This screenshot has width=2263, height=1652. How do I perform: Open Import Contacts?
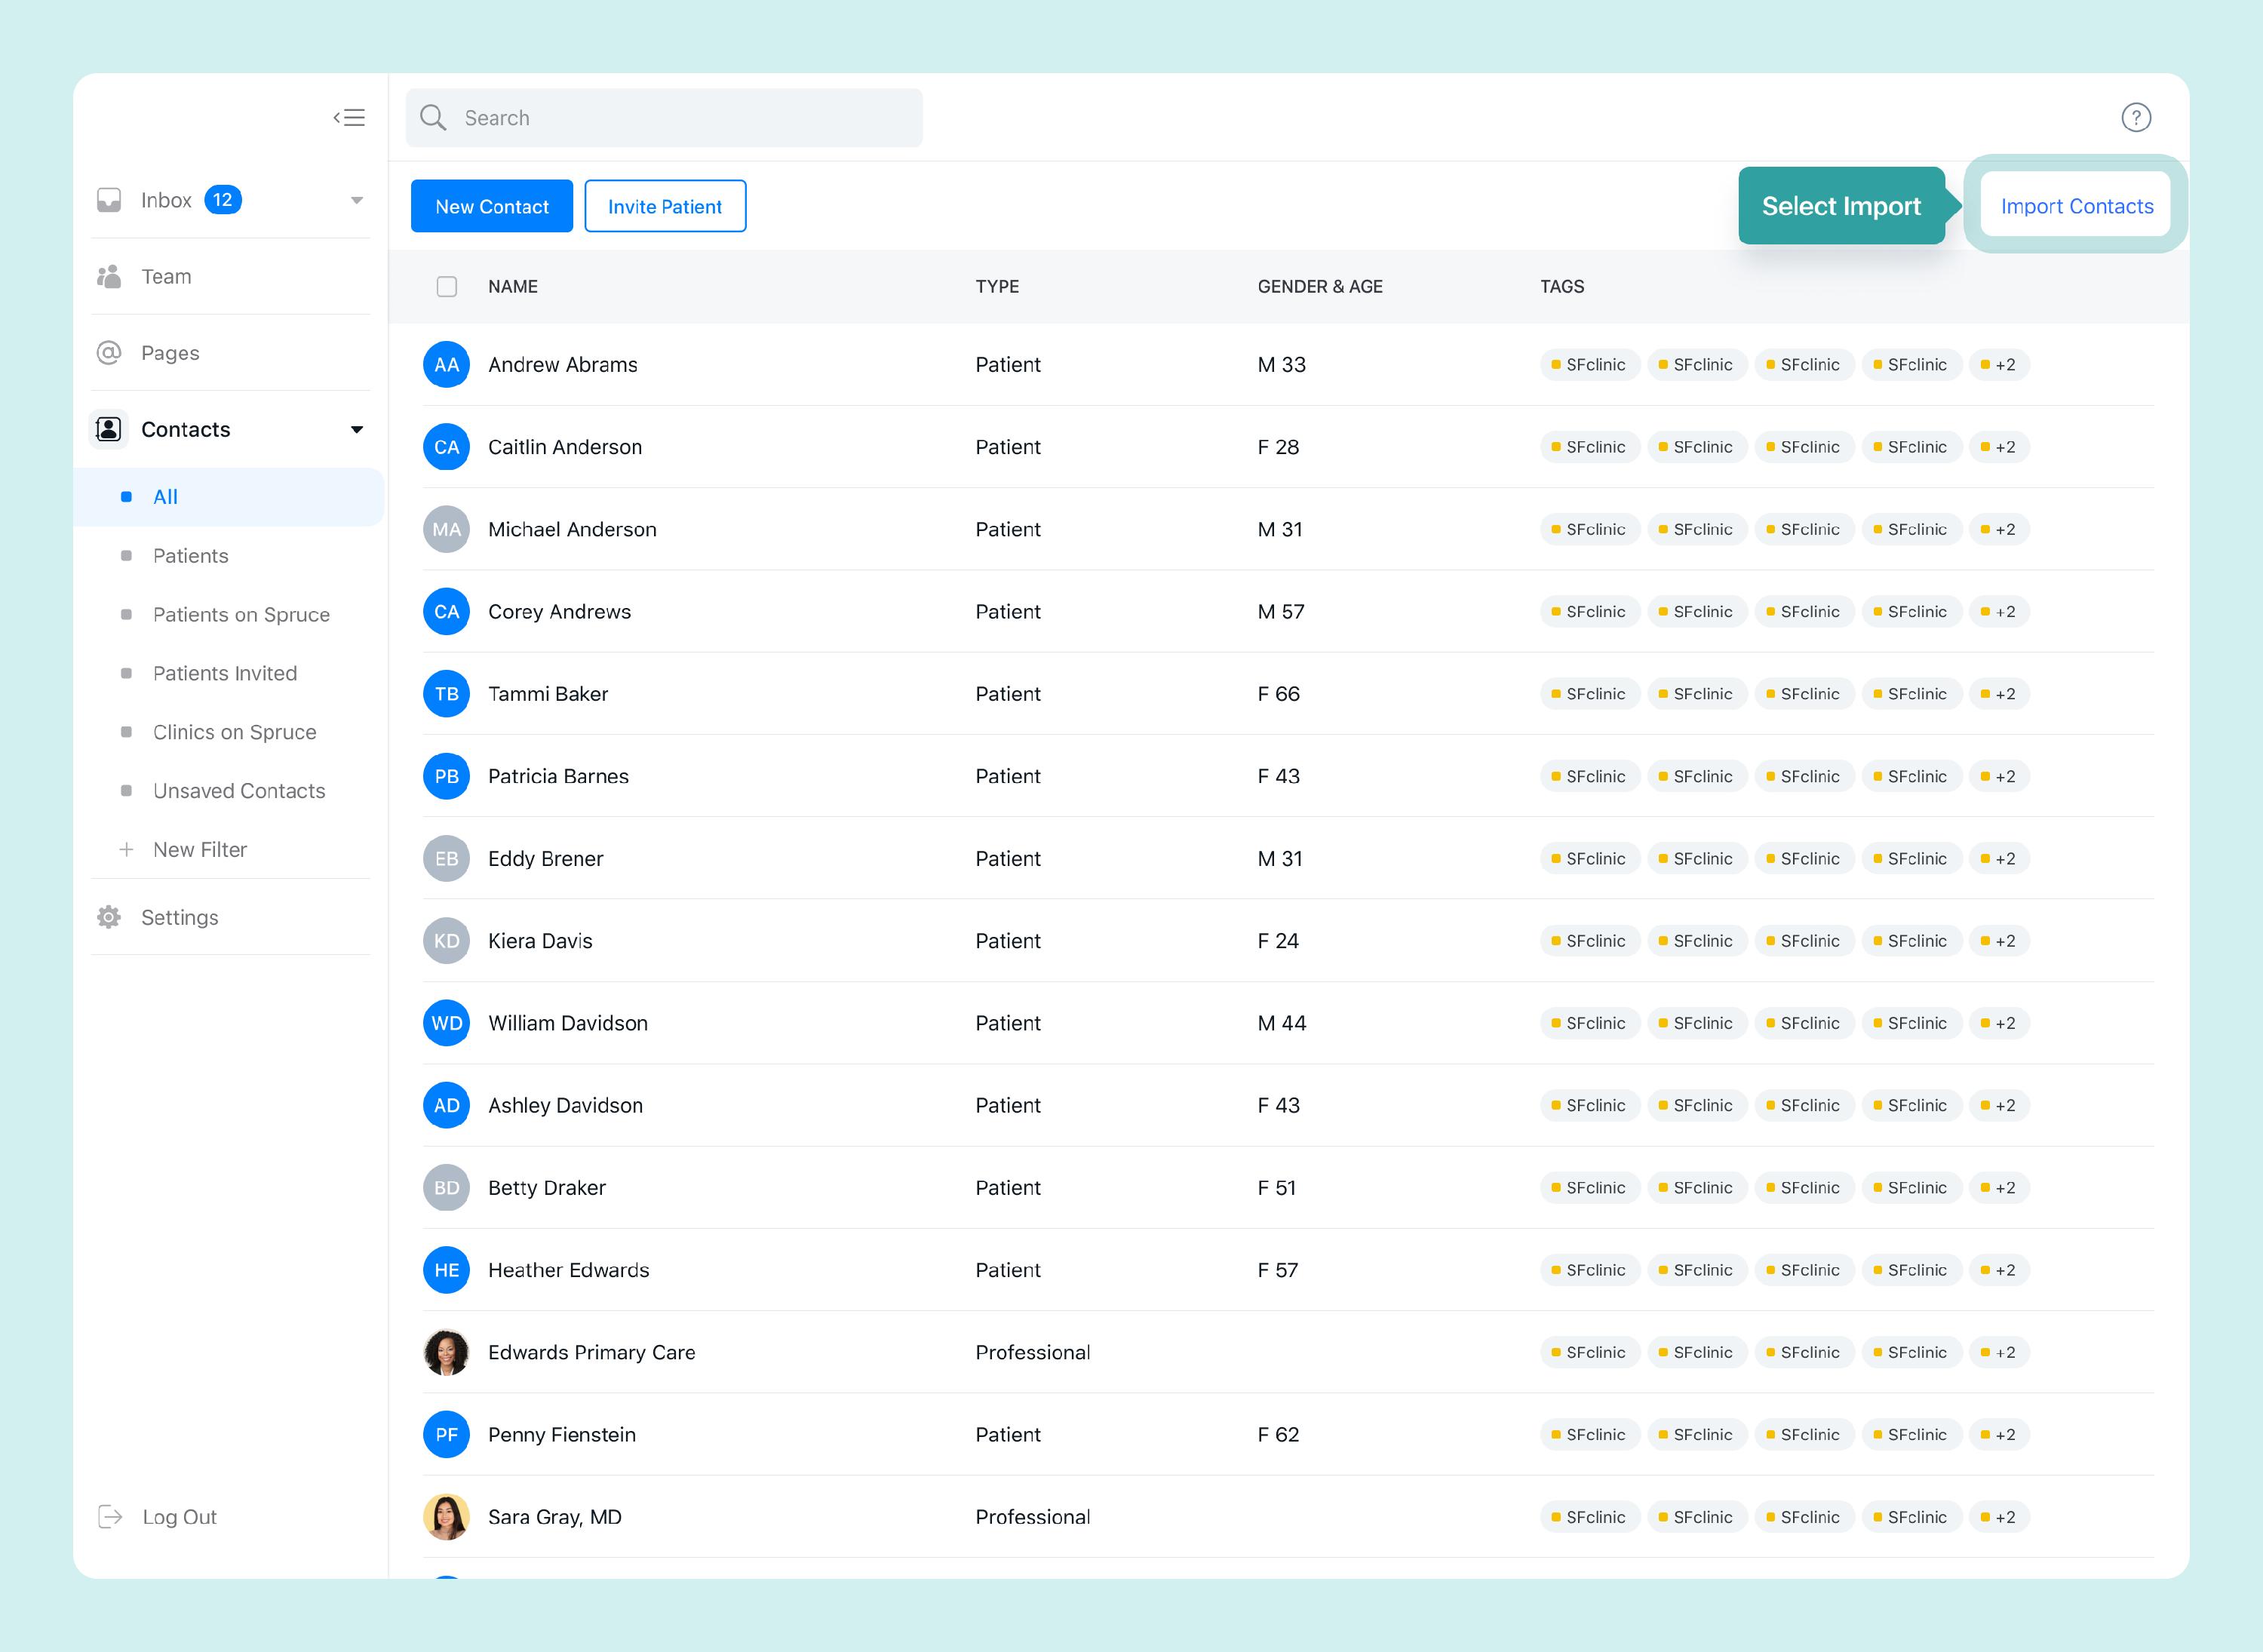coord(2075,206)
